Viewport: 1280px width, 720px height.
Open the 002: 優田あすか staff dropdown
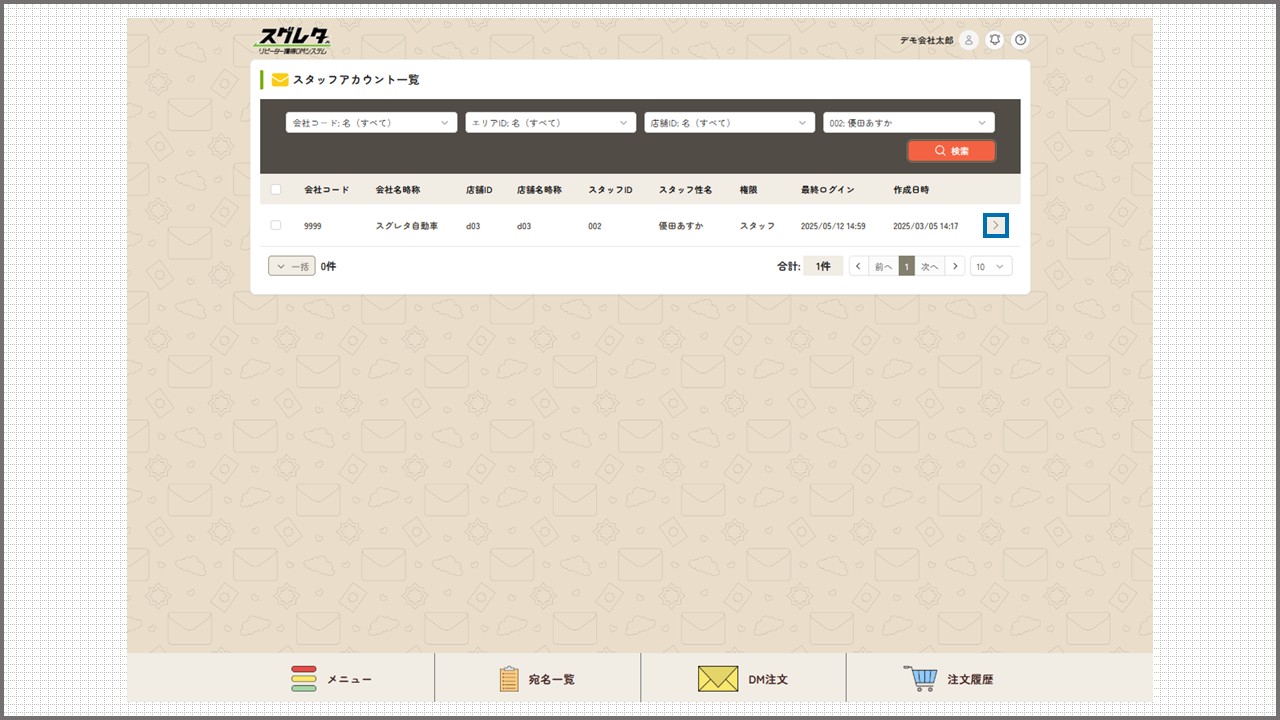(909, 123)
